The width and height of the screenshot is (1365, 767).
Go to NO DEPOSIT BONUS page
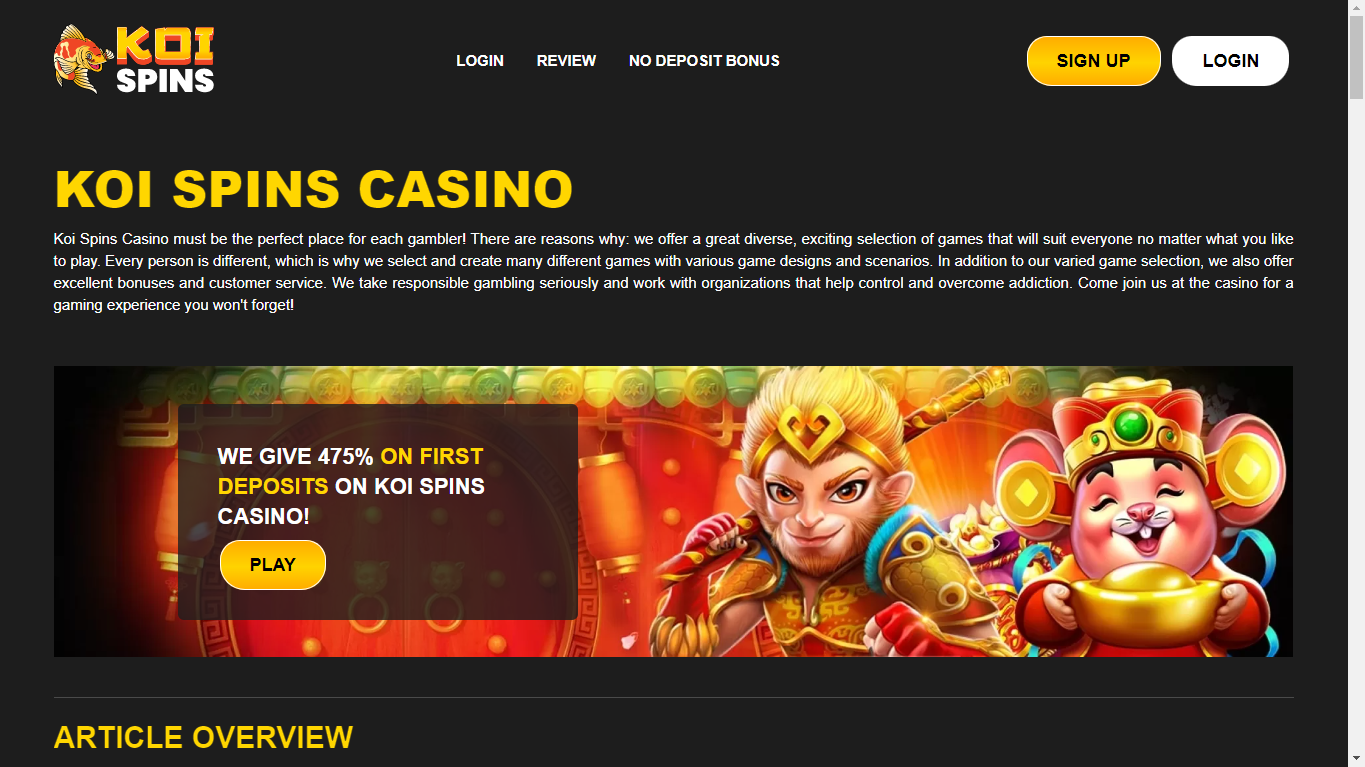[704, 61]
